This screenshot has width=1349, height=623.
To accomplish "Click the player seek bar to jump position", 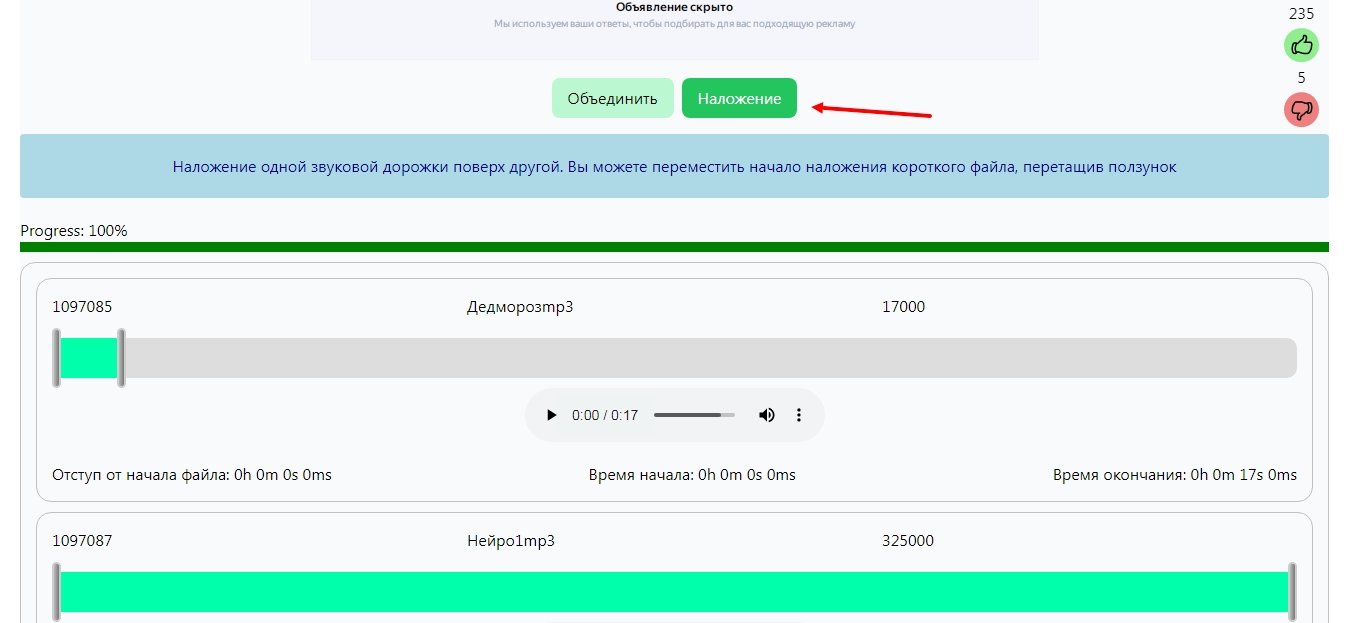I will pos(694,414).
